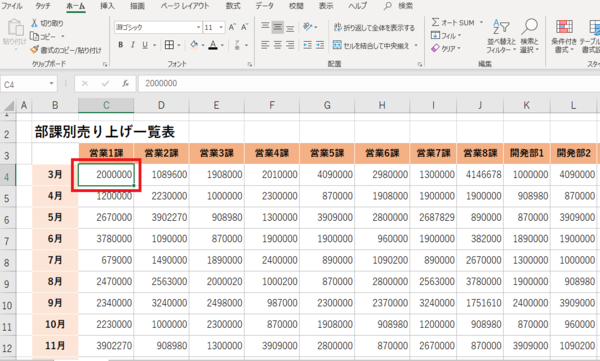Click the 10月 row label cell
Screen dimensions: 600x361
tap(55, 325)
